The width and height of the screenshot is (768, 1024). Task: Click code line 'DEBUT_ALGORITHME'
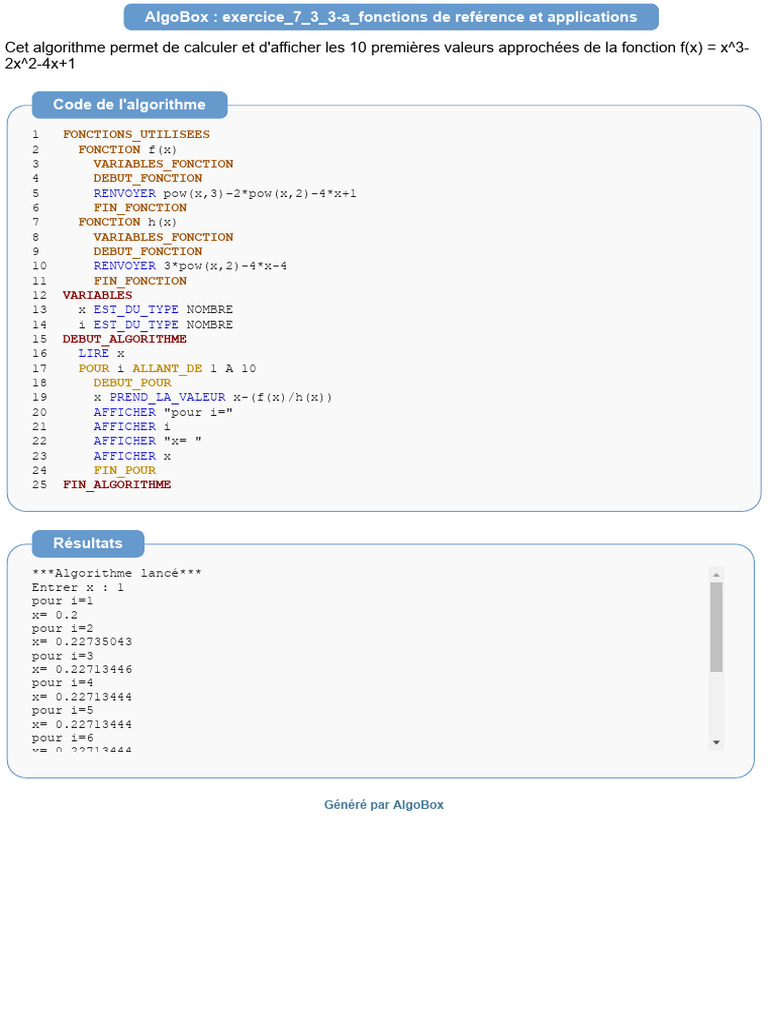coord(125,339)
